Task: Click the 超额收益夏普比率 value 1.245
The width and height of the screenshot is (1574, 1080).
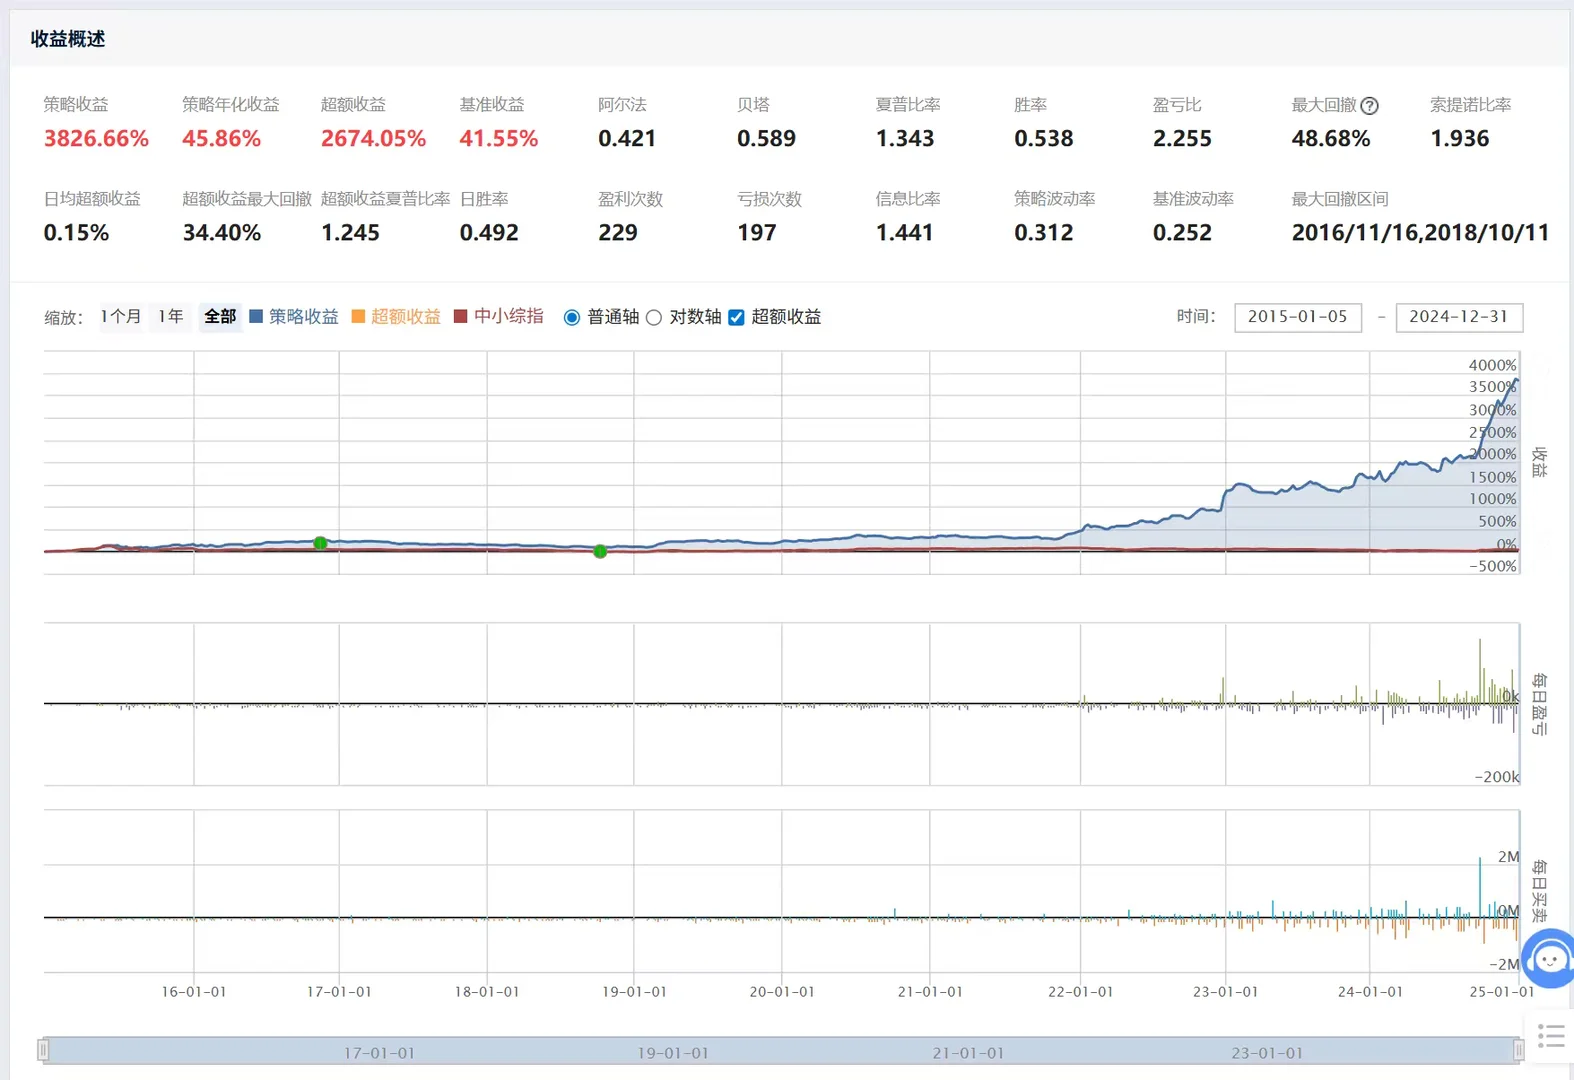Action: (350, 232)
